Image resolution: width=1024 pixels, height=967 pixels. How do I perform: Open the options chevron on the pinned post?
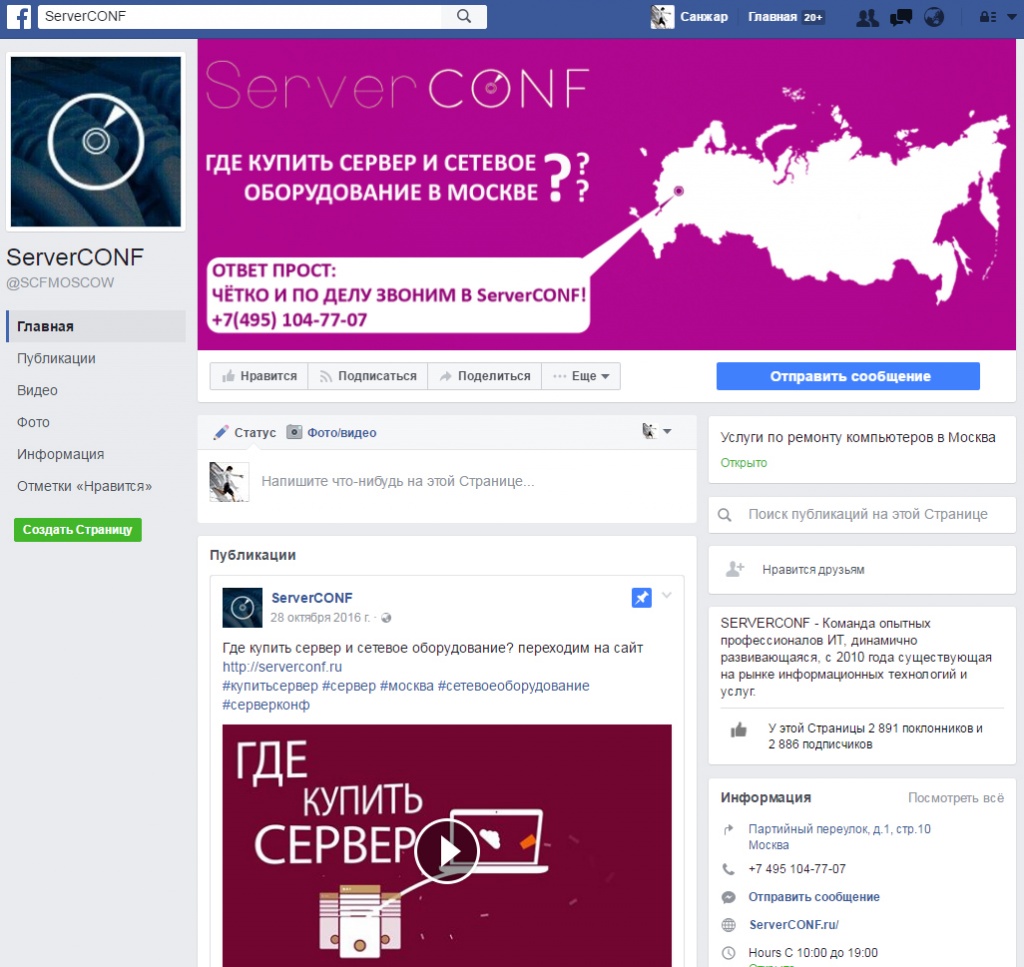click(667, 595)
